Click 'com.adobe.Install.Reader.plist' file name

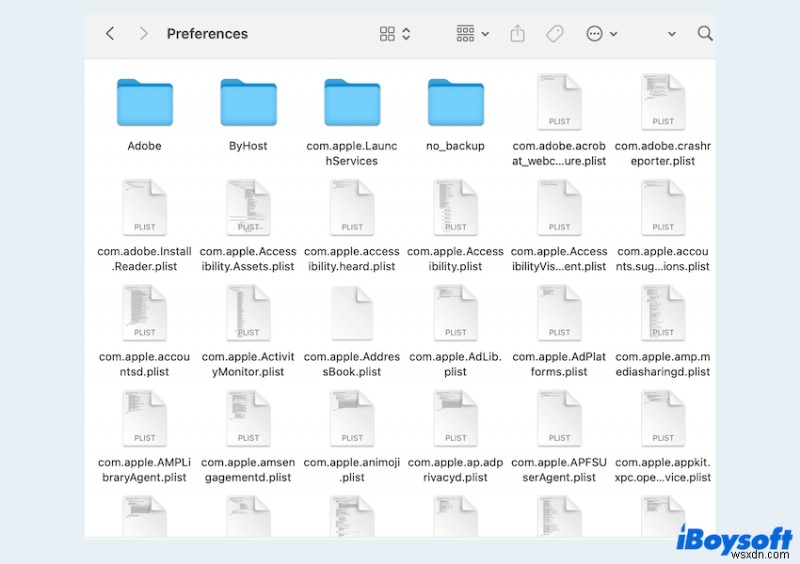click(x=144, y=259)
